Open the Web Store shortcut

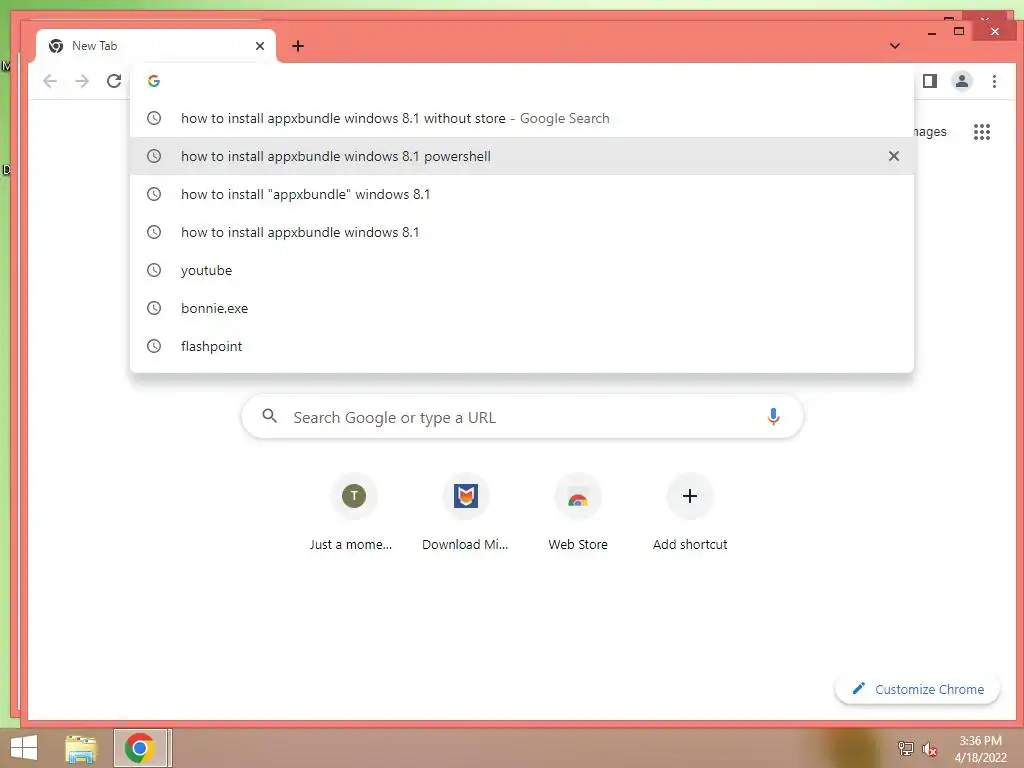[x=578, y=513]
